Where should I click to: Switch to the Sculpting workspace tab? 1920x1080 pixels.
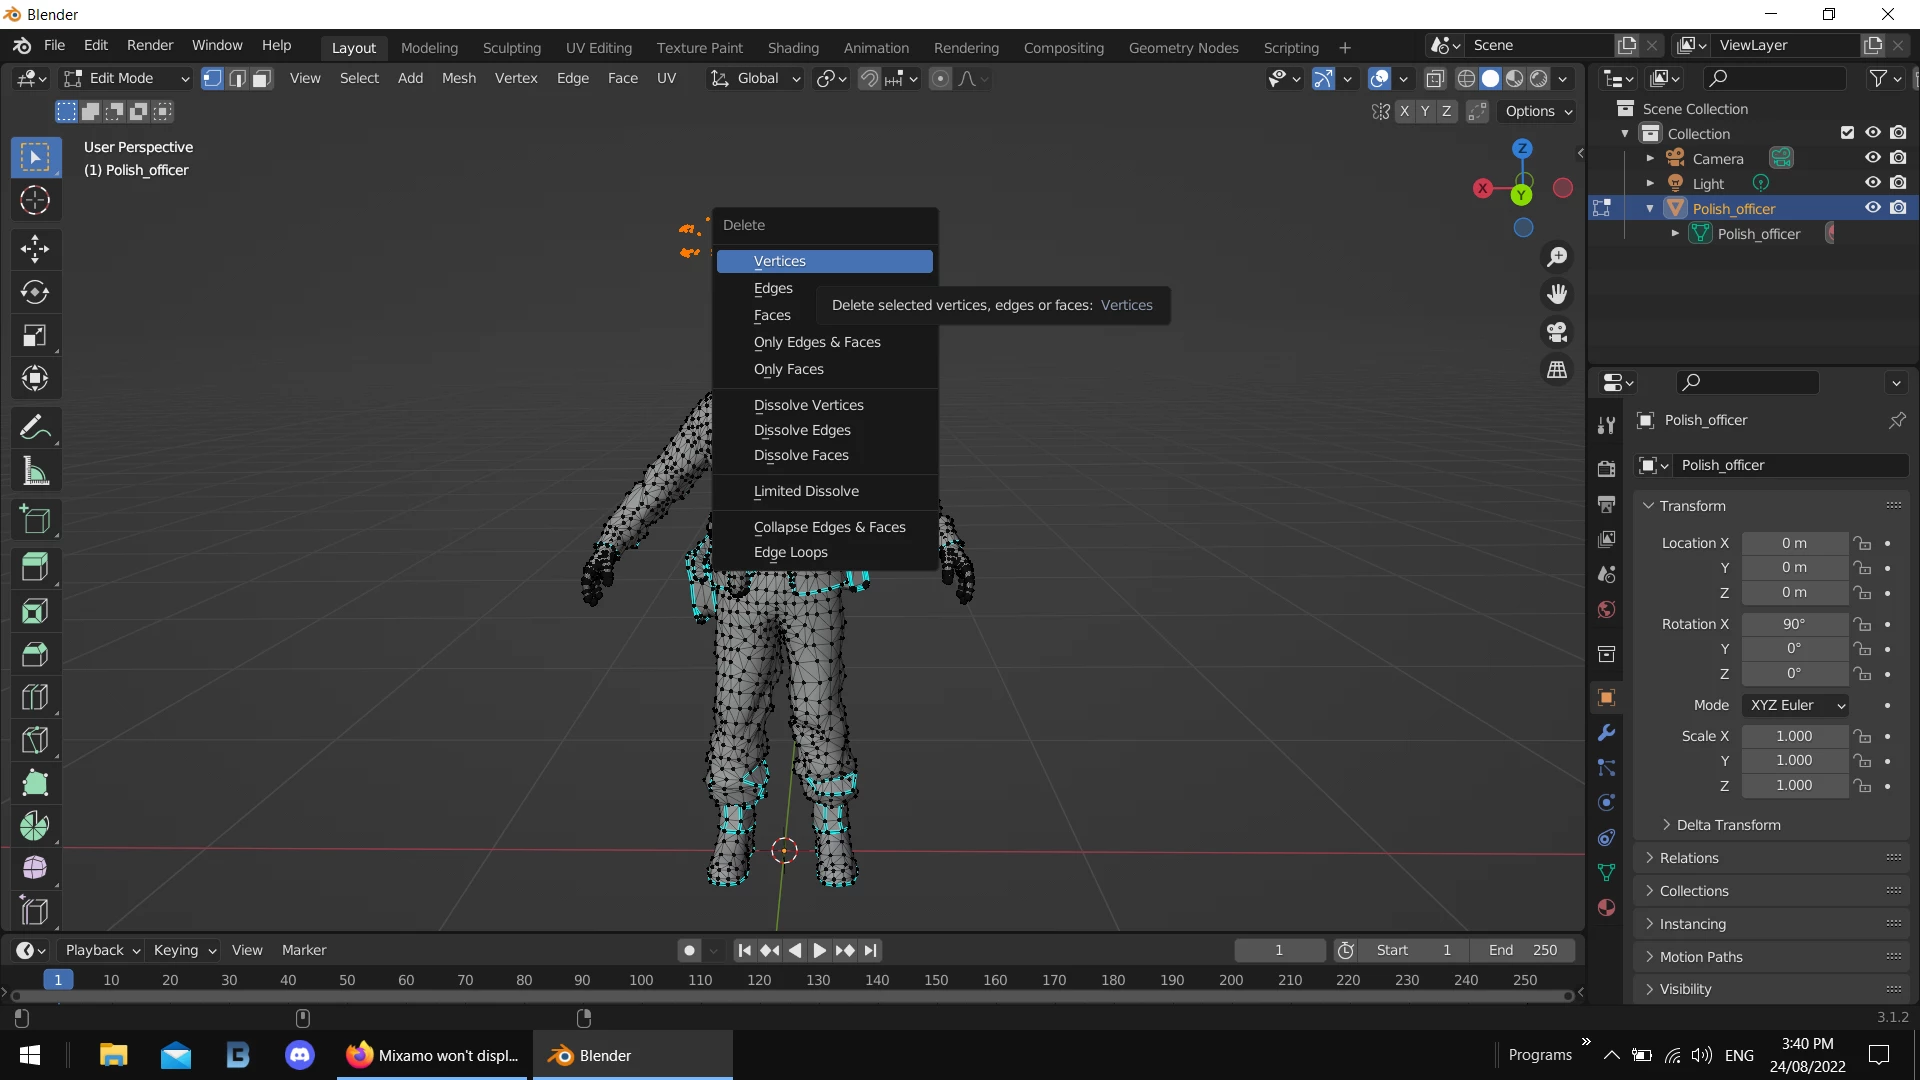coord(511,48)
